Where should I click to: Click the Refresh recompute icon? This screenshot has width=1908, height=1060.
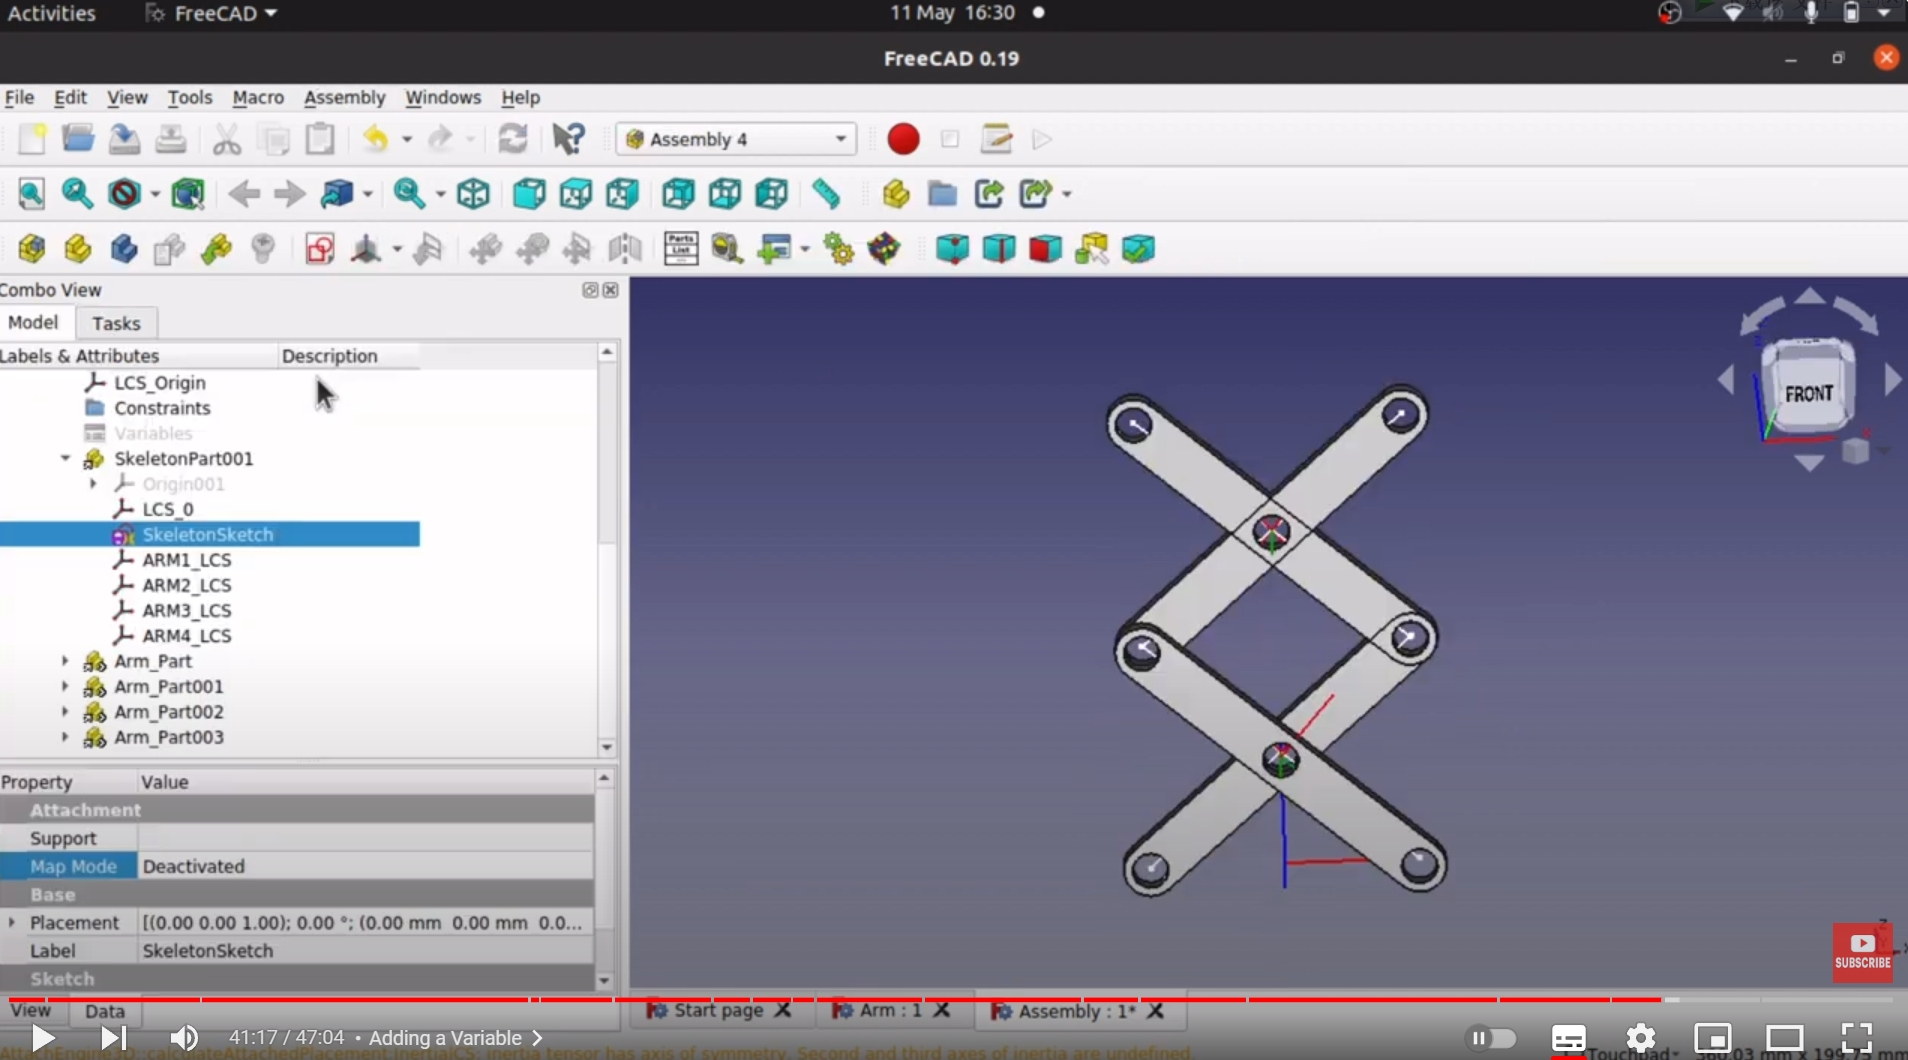point(513,139)
